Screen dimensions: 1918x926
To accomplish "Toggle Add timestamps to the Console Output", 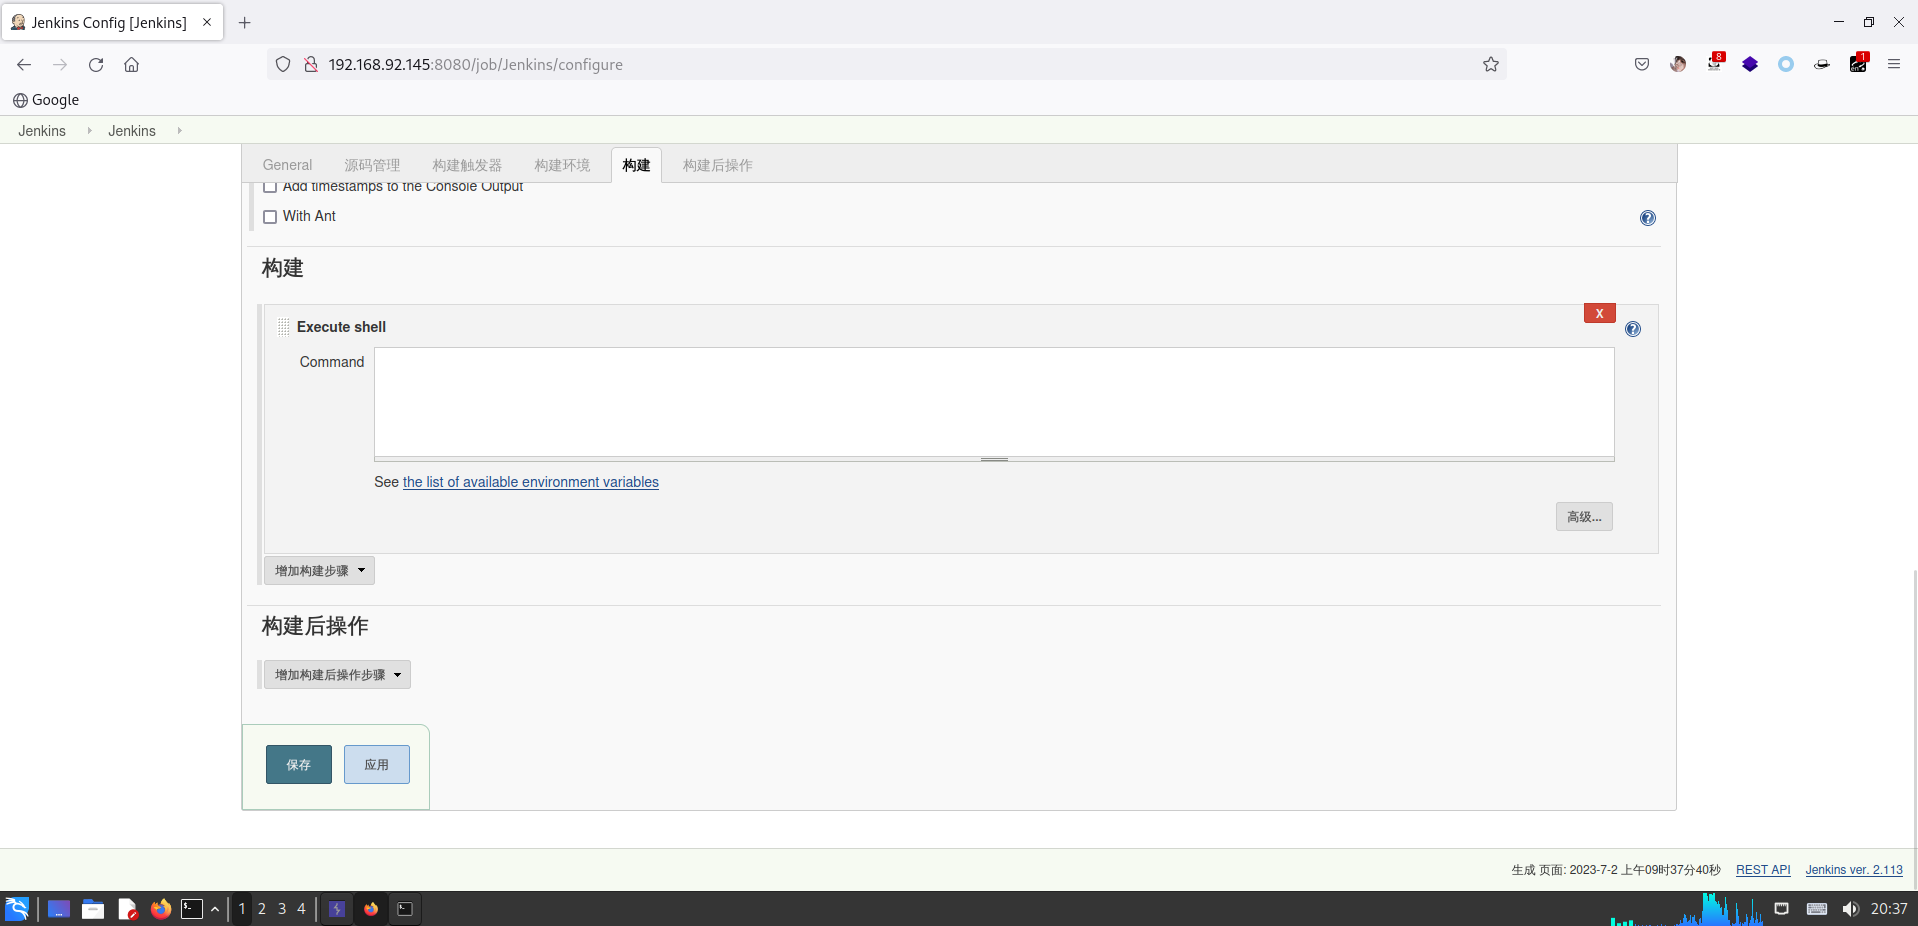I will point(270,188).
